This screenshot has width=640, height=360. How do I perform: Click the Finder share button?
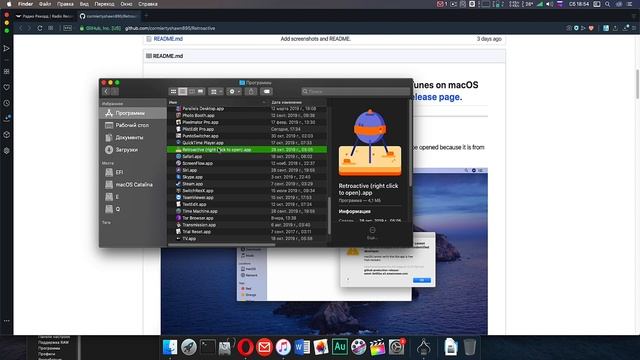[251, 91]
